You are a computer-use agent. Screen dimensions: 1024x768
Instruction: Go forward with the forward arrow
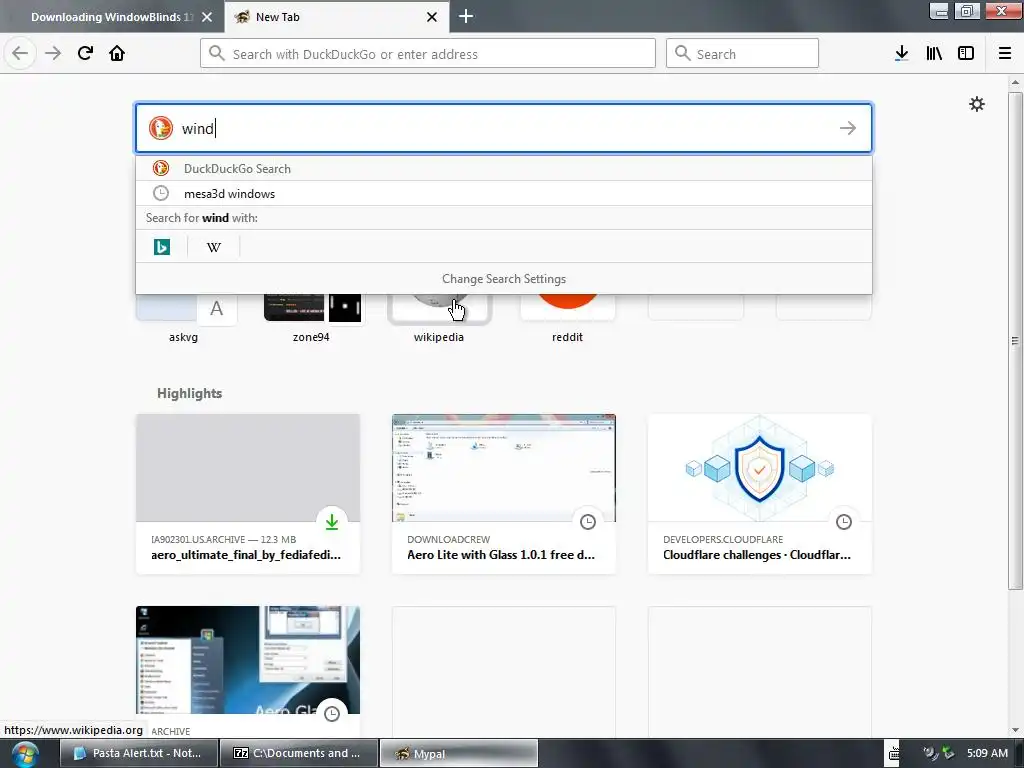coord(53,53)
